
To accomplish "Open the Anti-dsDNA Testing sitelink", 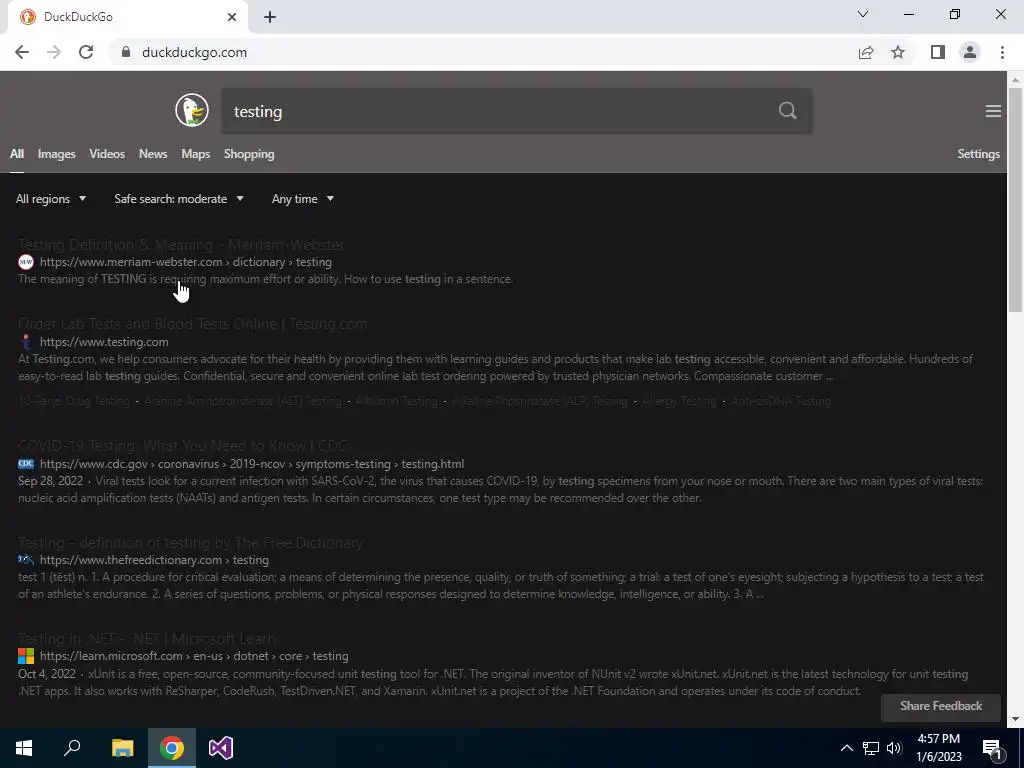I will [x=781, y=401].
